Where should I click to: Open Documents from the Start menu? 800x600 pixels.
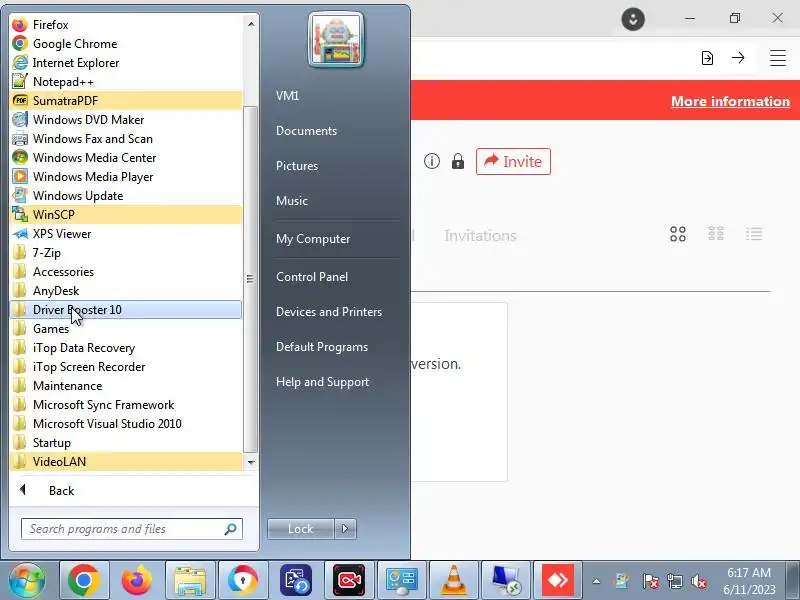306,131
